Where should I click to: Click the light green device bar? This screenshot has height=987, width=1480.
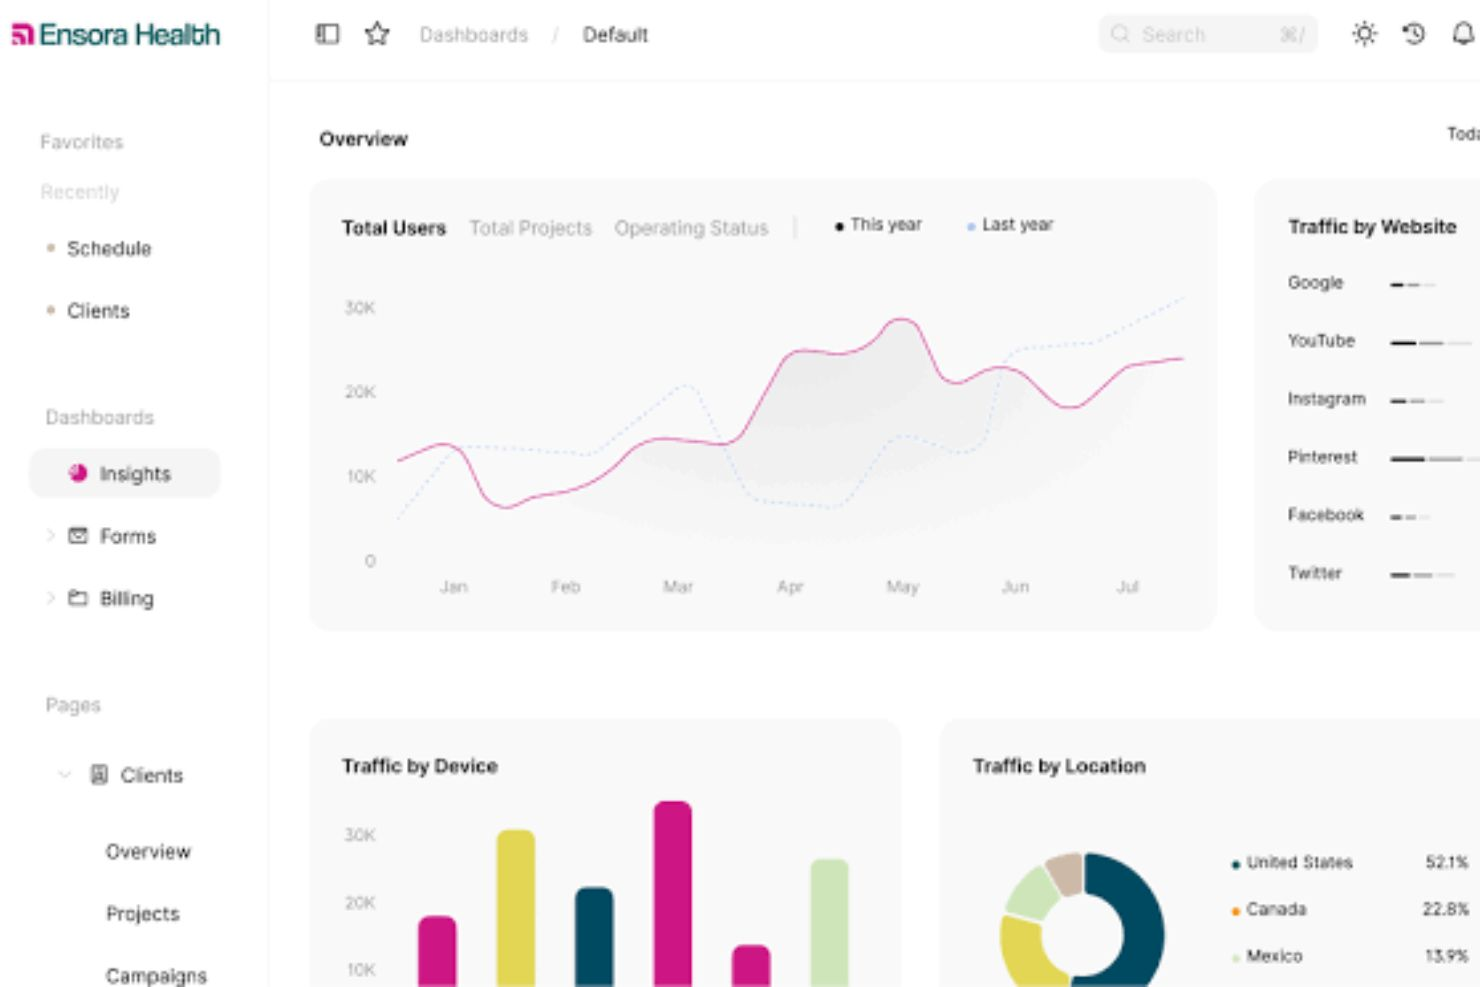[x=829, y=922]
